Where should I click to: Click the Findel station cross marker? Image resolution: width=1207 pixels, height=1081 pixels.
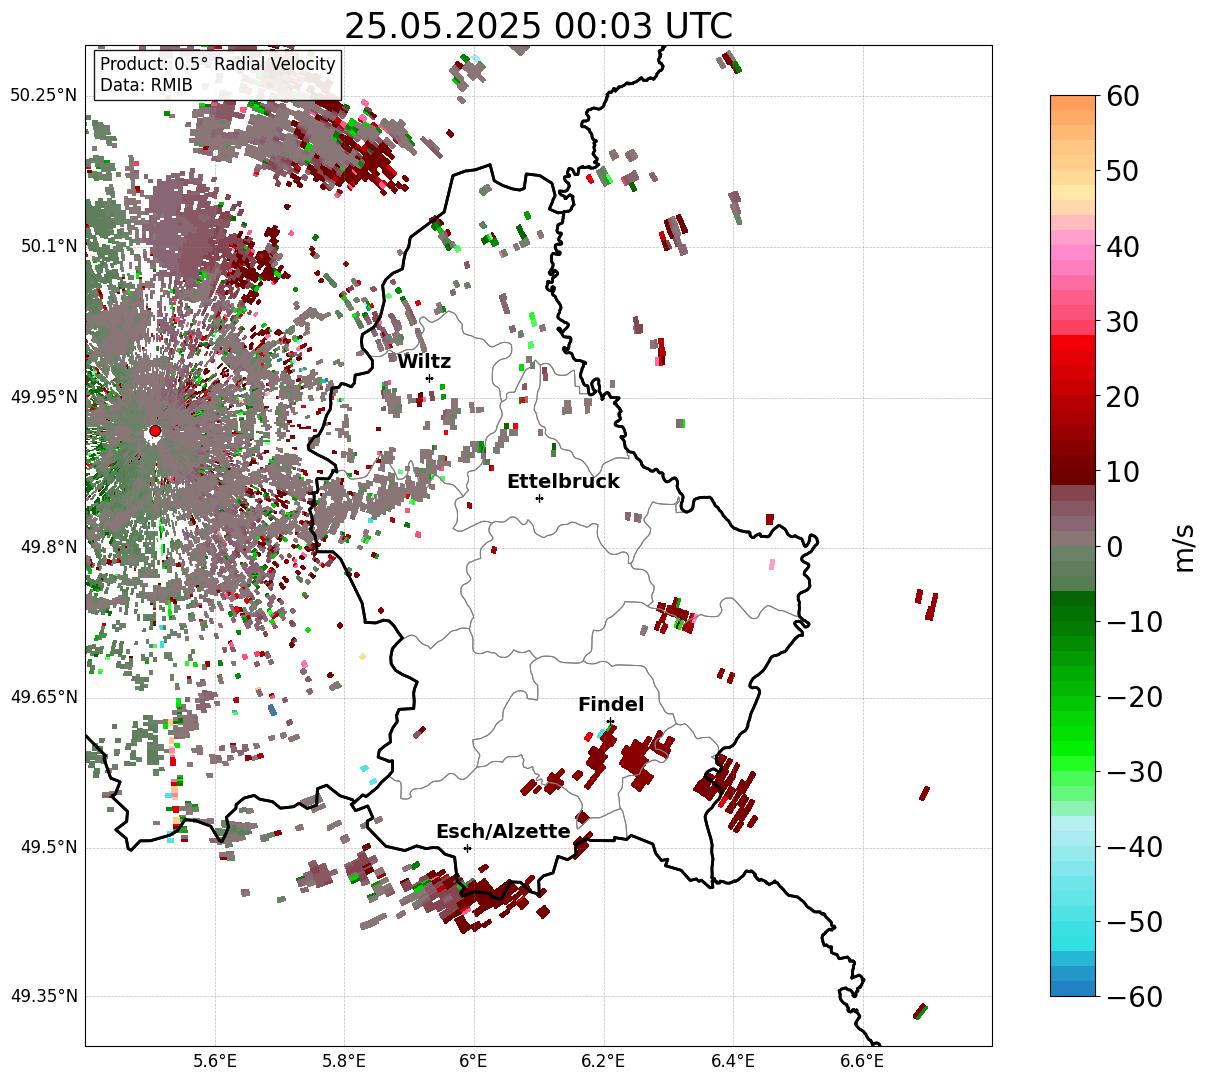point(610,721)
